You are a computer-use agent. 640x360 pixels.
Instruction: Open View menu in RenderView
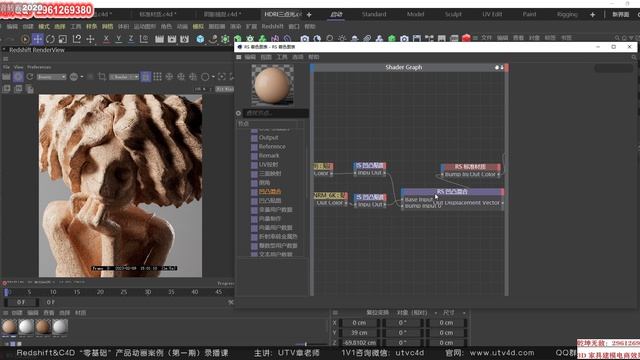(x=19, y=67)
